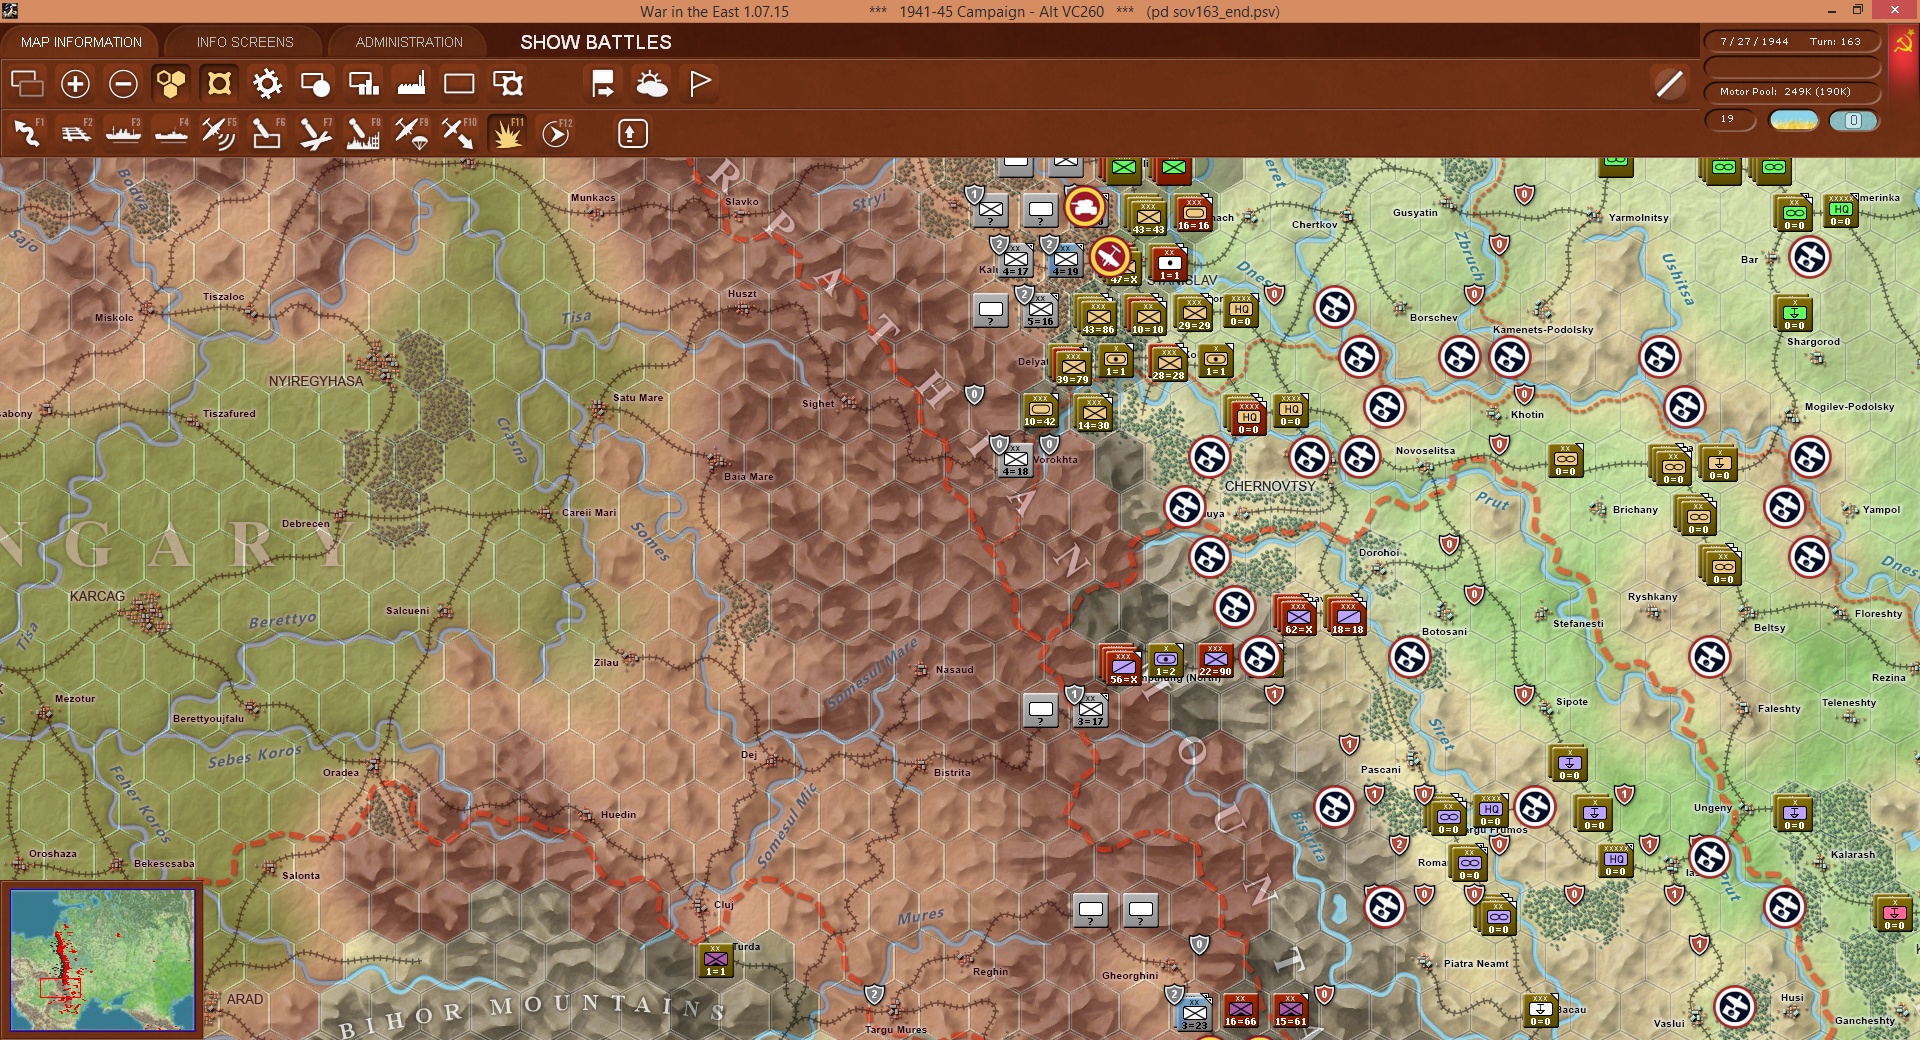This screenshot has width=1920, height=1040.
Task: Select the red unit counter 62=X
Action: [x=1298, y=615]
